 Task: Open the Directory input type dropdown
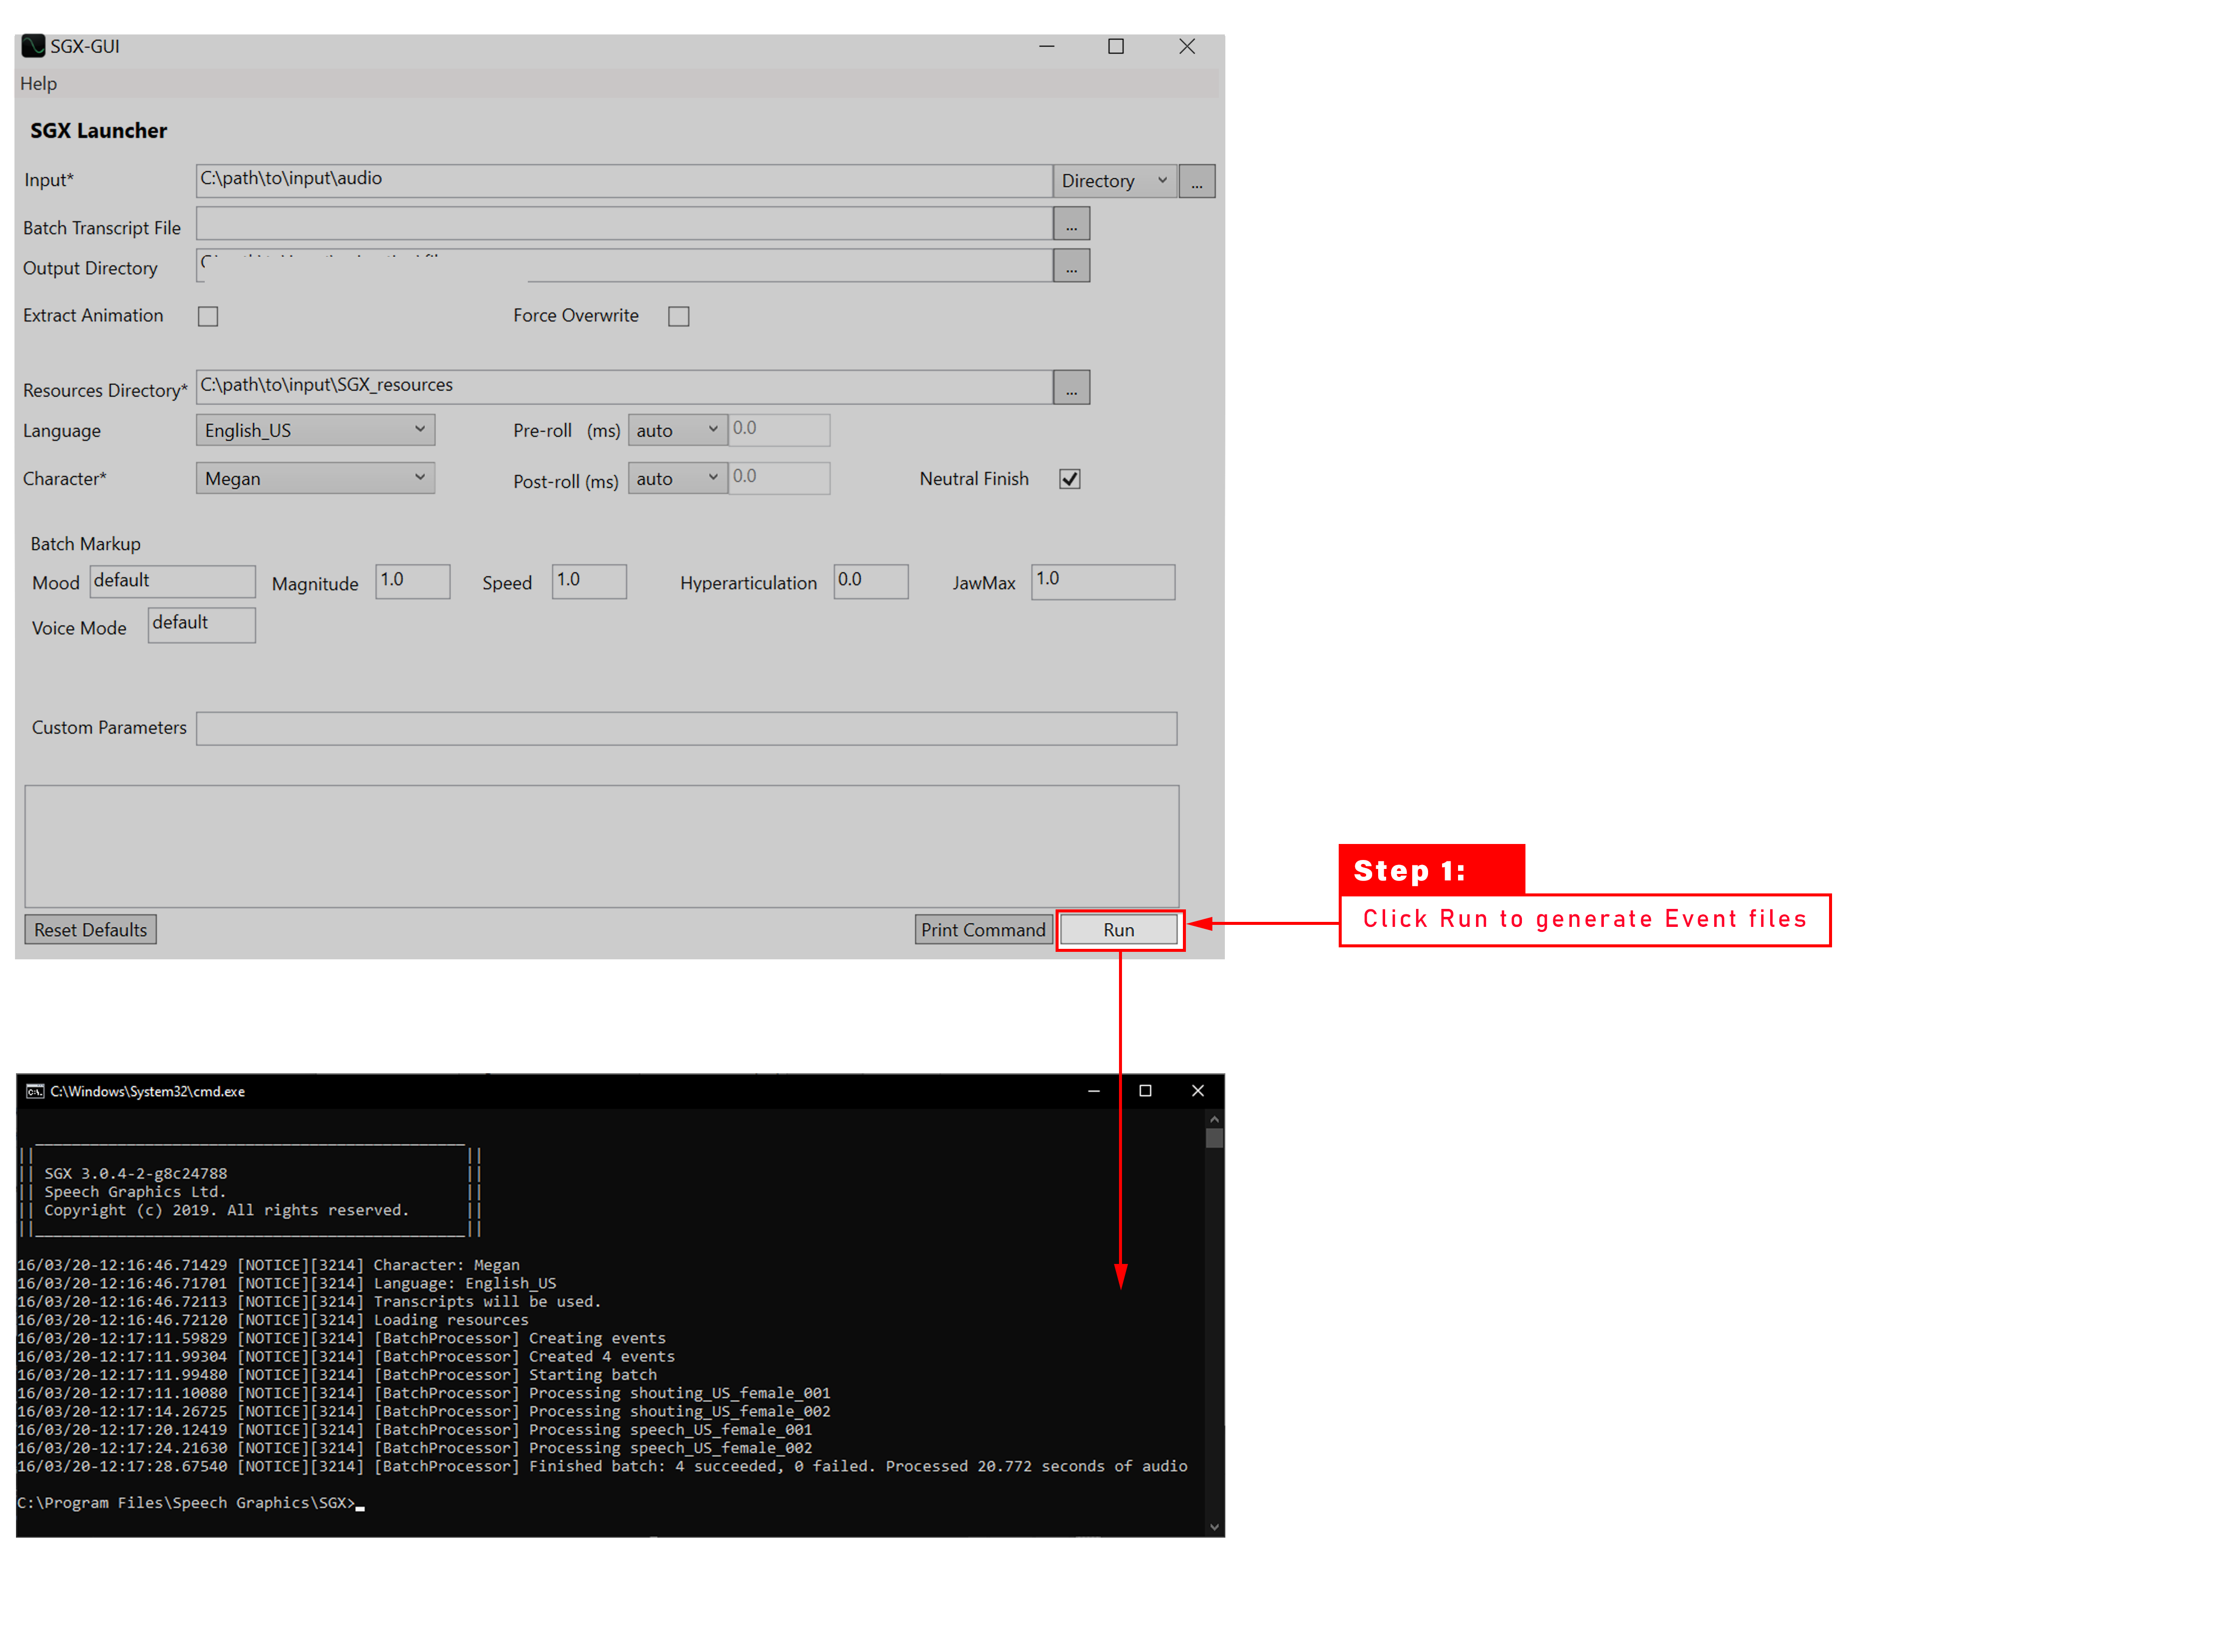tap(1114, 181)
